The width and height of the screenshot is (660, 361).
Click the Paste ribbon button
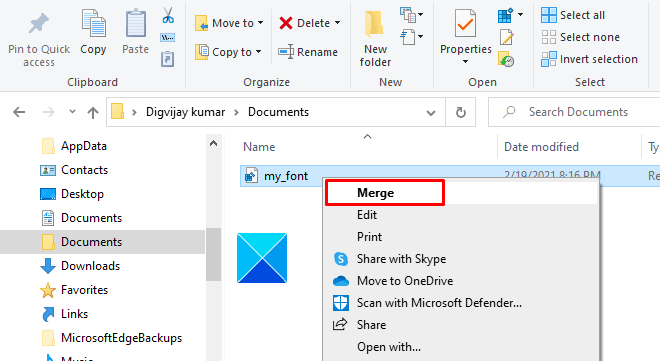(x=136, y=32)
